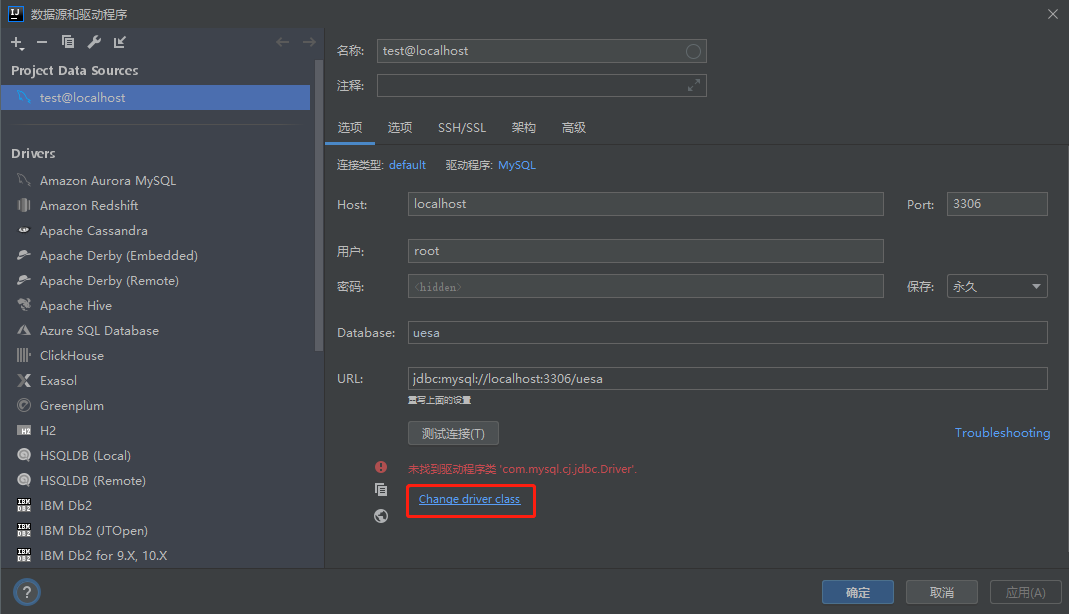The width and height of the screenshot is (1069, 614).
Task: Open the Troubleshooting link
Action: coord(1002,432)
